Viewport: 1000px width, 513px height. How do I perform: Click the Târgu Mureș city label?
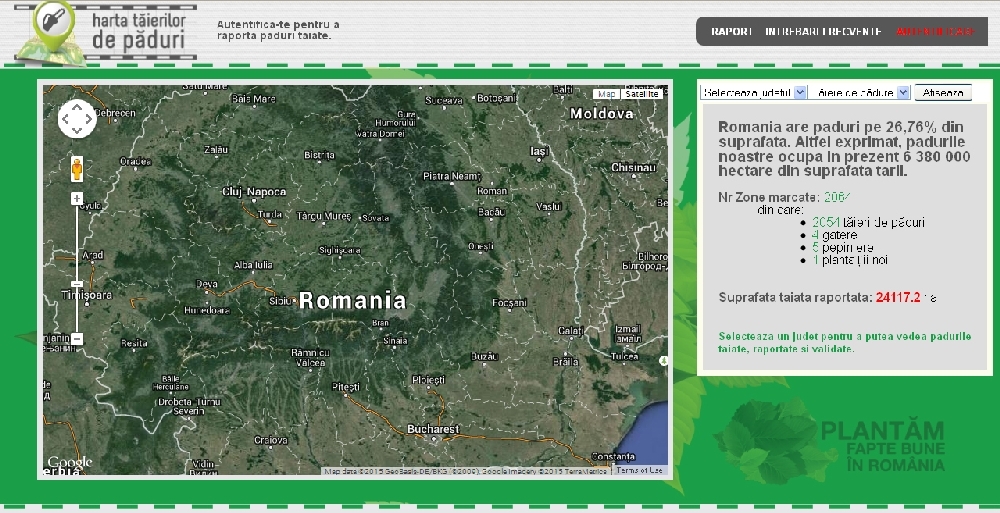pyautogui.click(x=324, y=216)
